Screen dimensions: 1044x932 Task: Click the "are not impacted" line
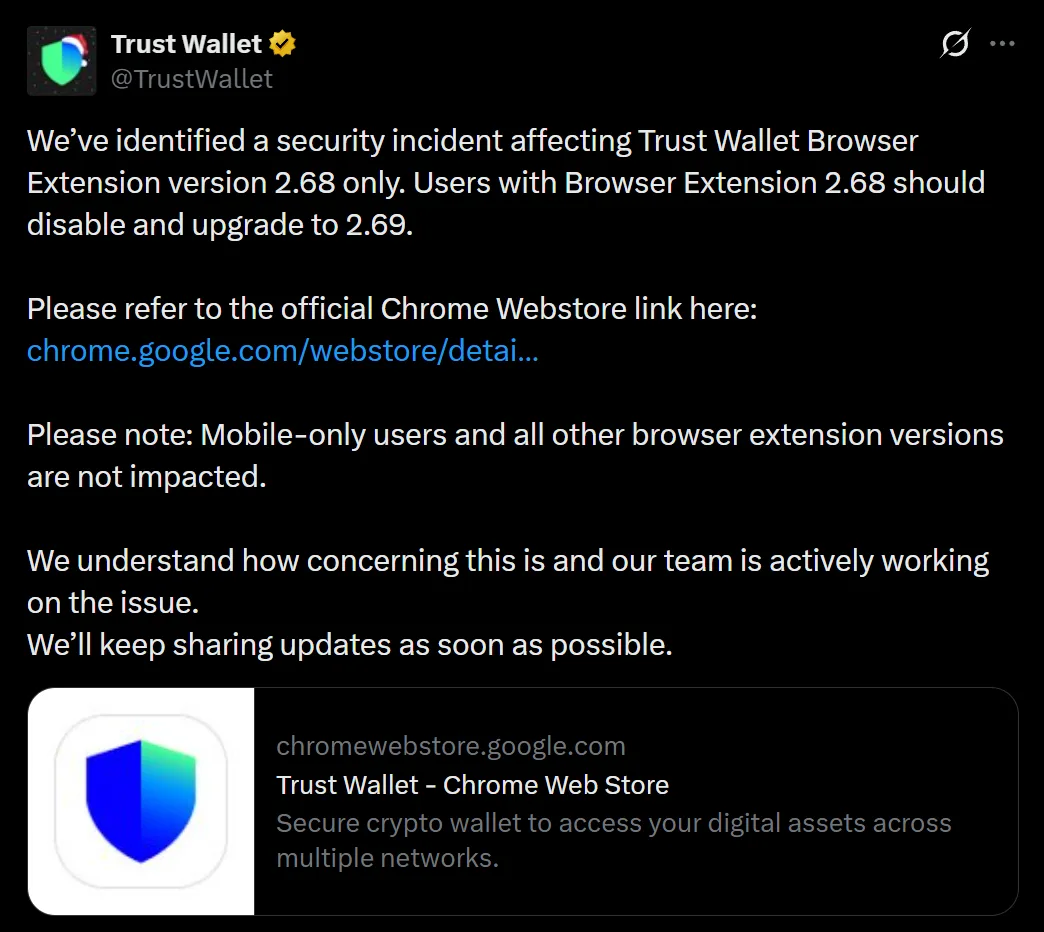(x=147, y=477)
